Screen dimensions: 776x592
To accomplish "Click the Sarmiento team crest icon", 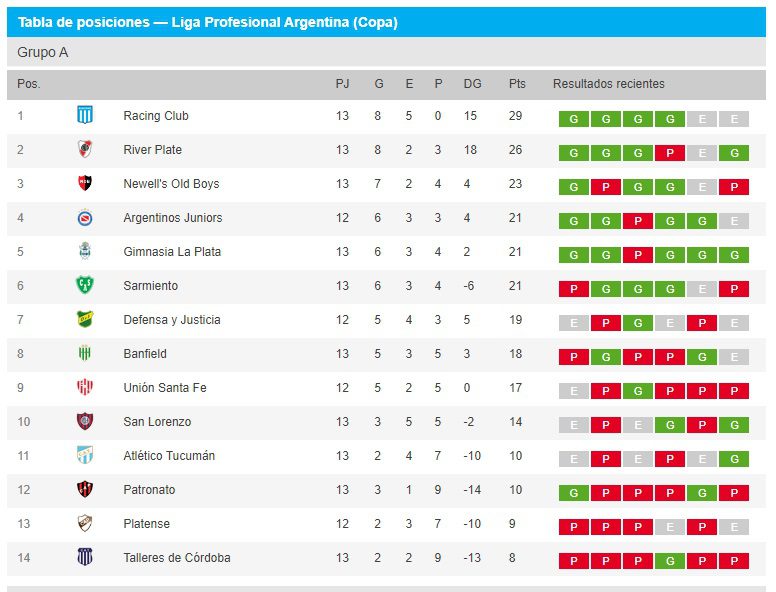I will [85, 286].
